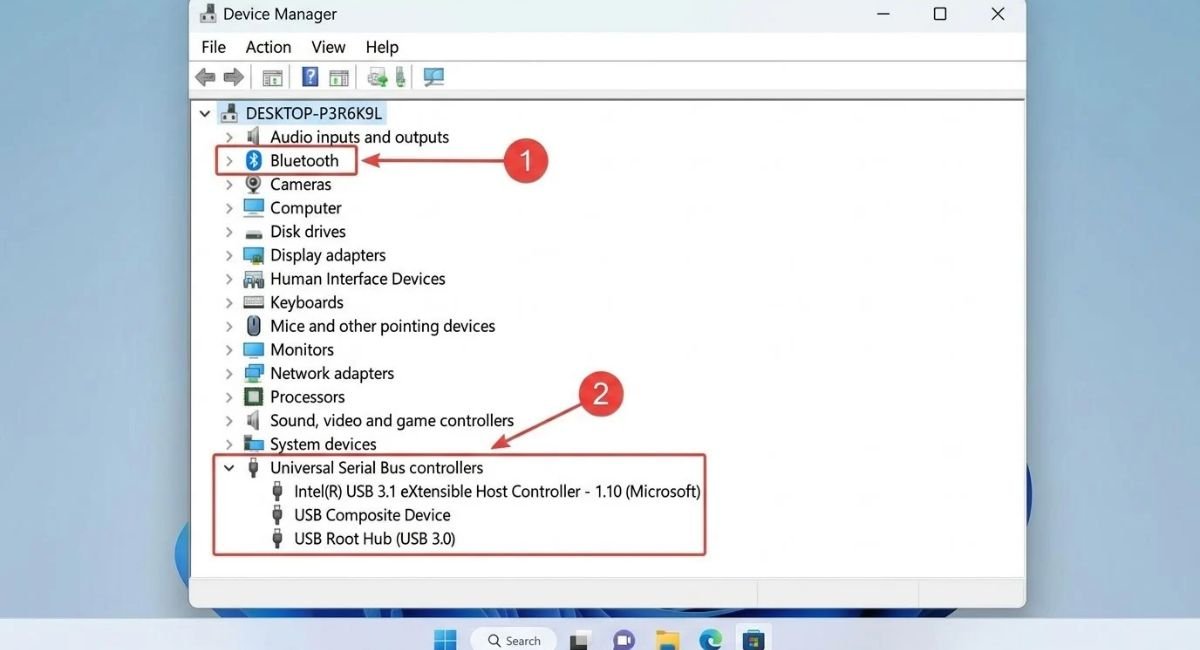
Task: Click the Universal Serial Bus controllers plug icon
Action: (x=253, y=468)
